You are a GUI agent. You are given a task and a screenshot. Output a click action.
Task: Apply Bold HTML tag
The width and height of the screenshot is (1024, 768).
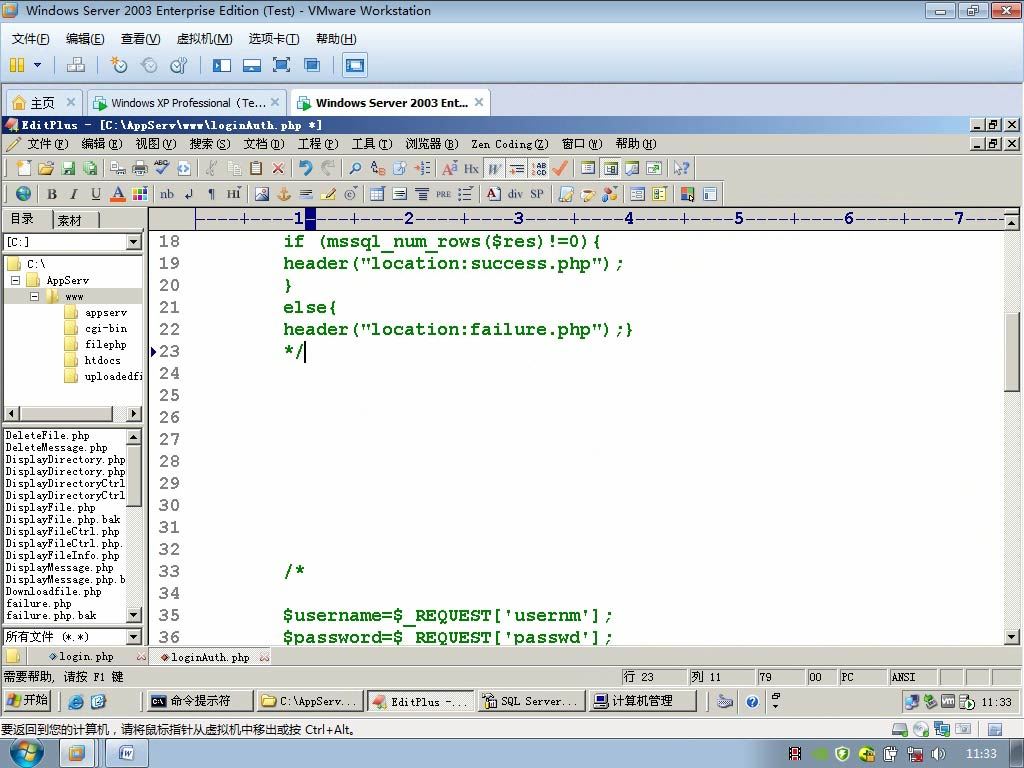coord(52,194)
